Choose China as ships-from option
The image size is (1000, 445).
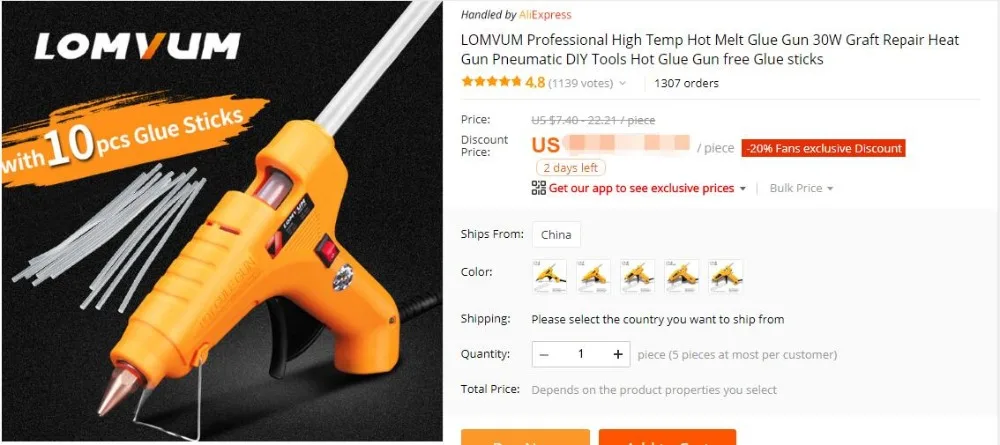click(556, 235)
